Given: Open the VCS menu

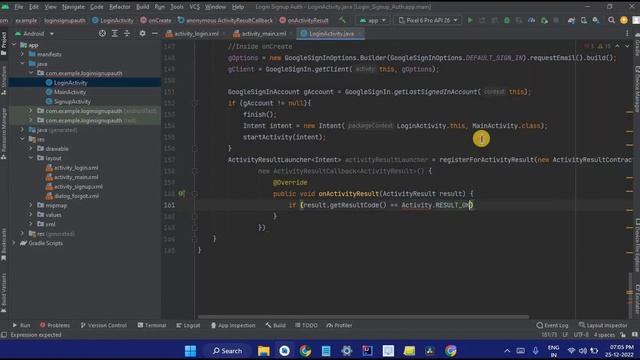Looking at the screenshot, I should (195, 7).
